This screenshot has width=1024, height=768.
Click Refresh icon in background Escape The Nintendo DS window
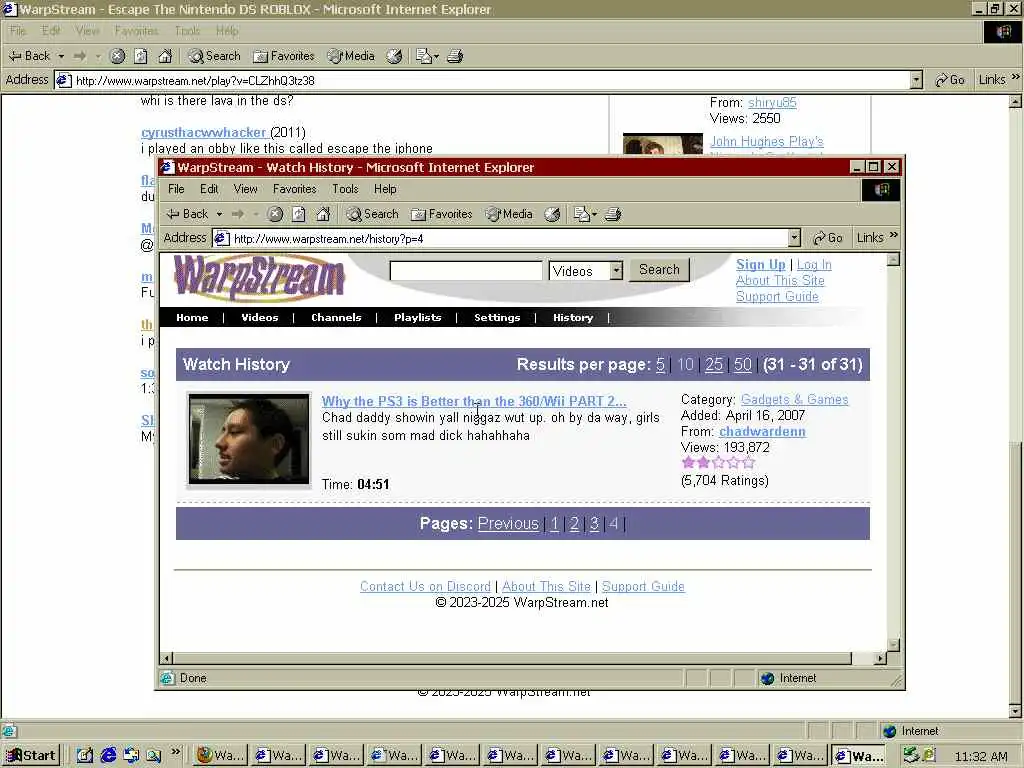tap(140, 56)
